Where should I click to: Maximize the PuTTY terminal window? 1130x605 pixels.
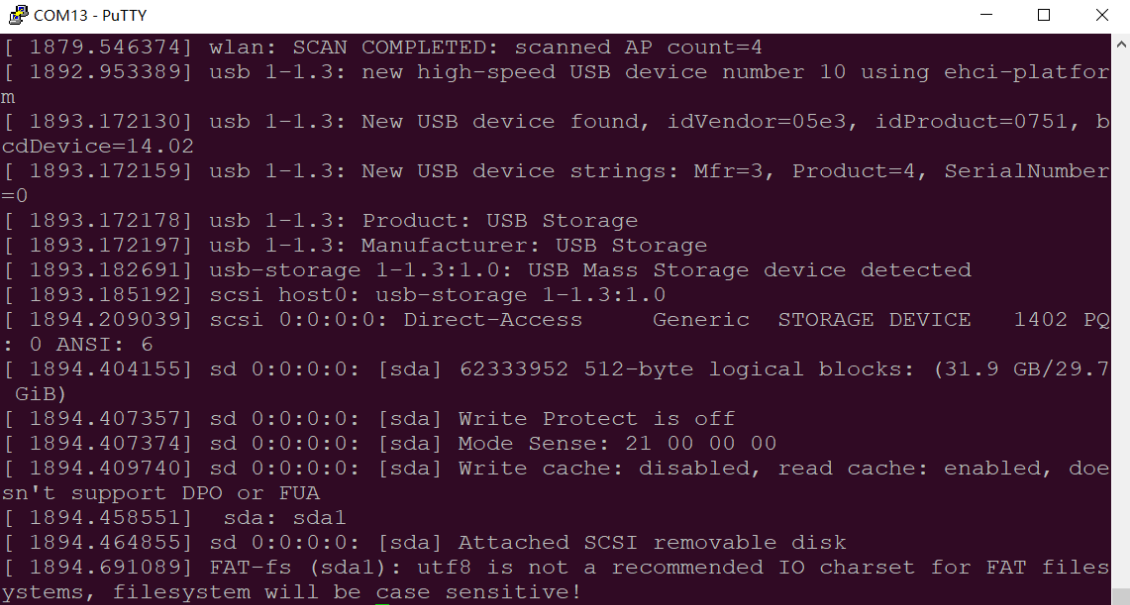coord(1044,15)
